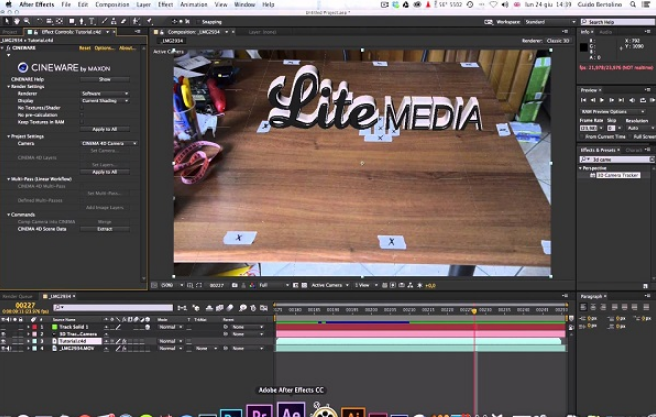Image resolution: width=656 pixels, height=417 pixels.
Task: Click the graph editor icon in timeline
Action: 264,308
